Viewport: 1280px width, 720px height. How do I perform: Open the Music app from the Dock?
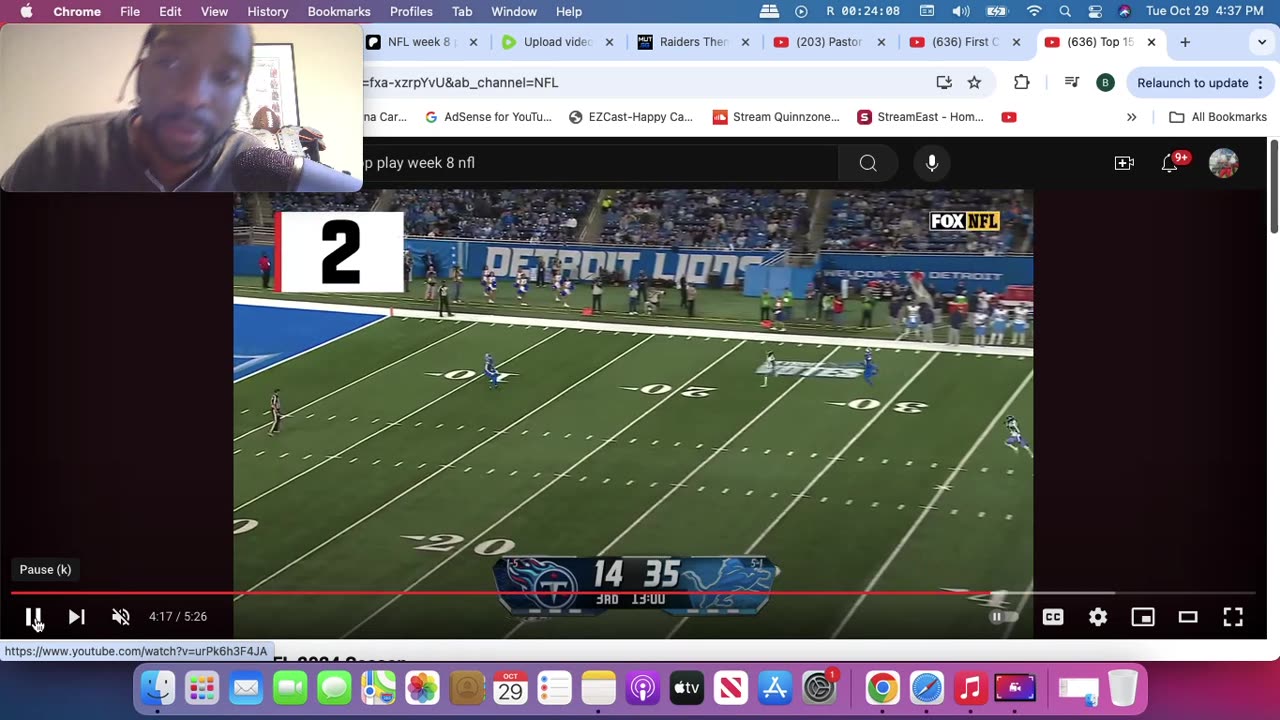tap(970, 688)
